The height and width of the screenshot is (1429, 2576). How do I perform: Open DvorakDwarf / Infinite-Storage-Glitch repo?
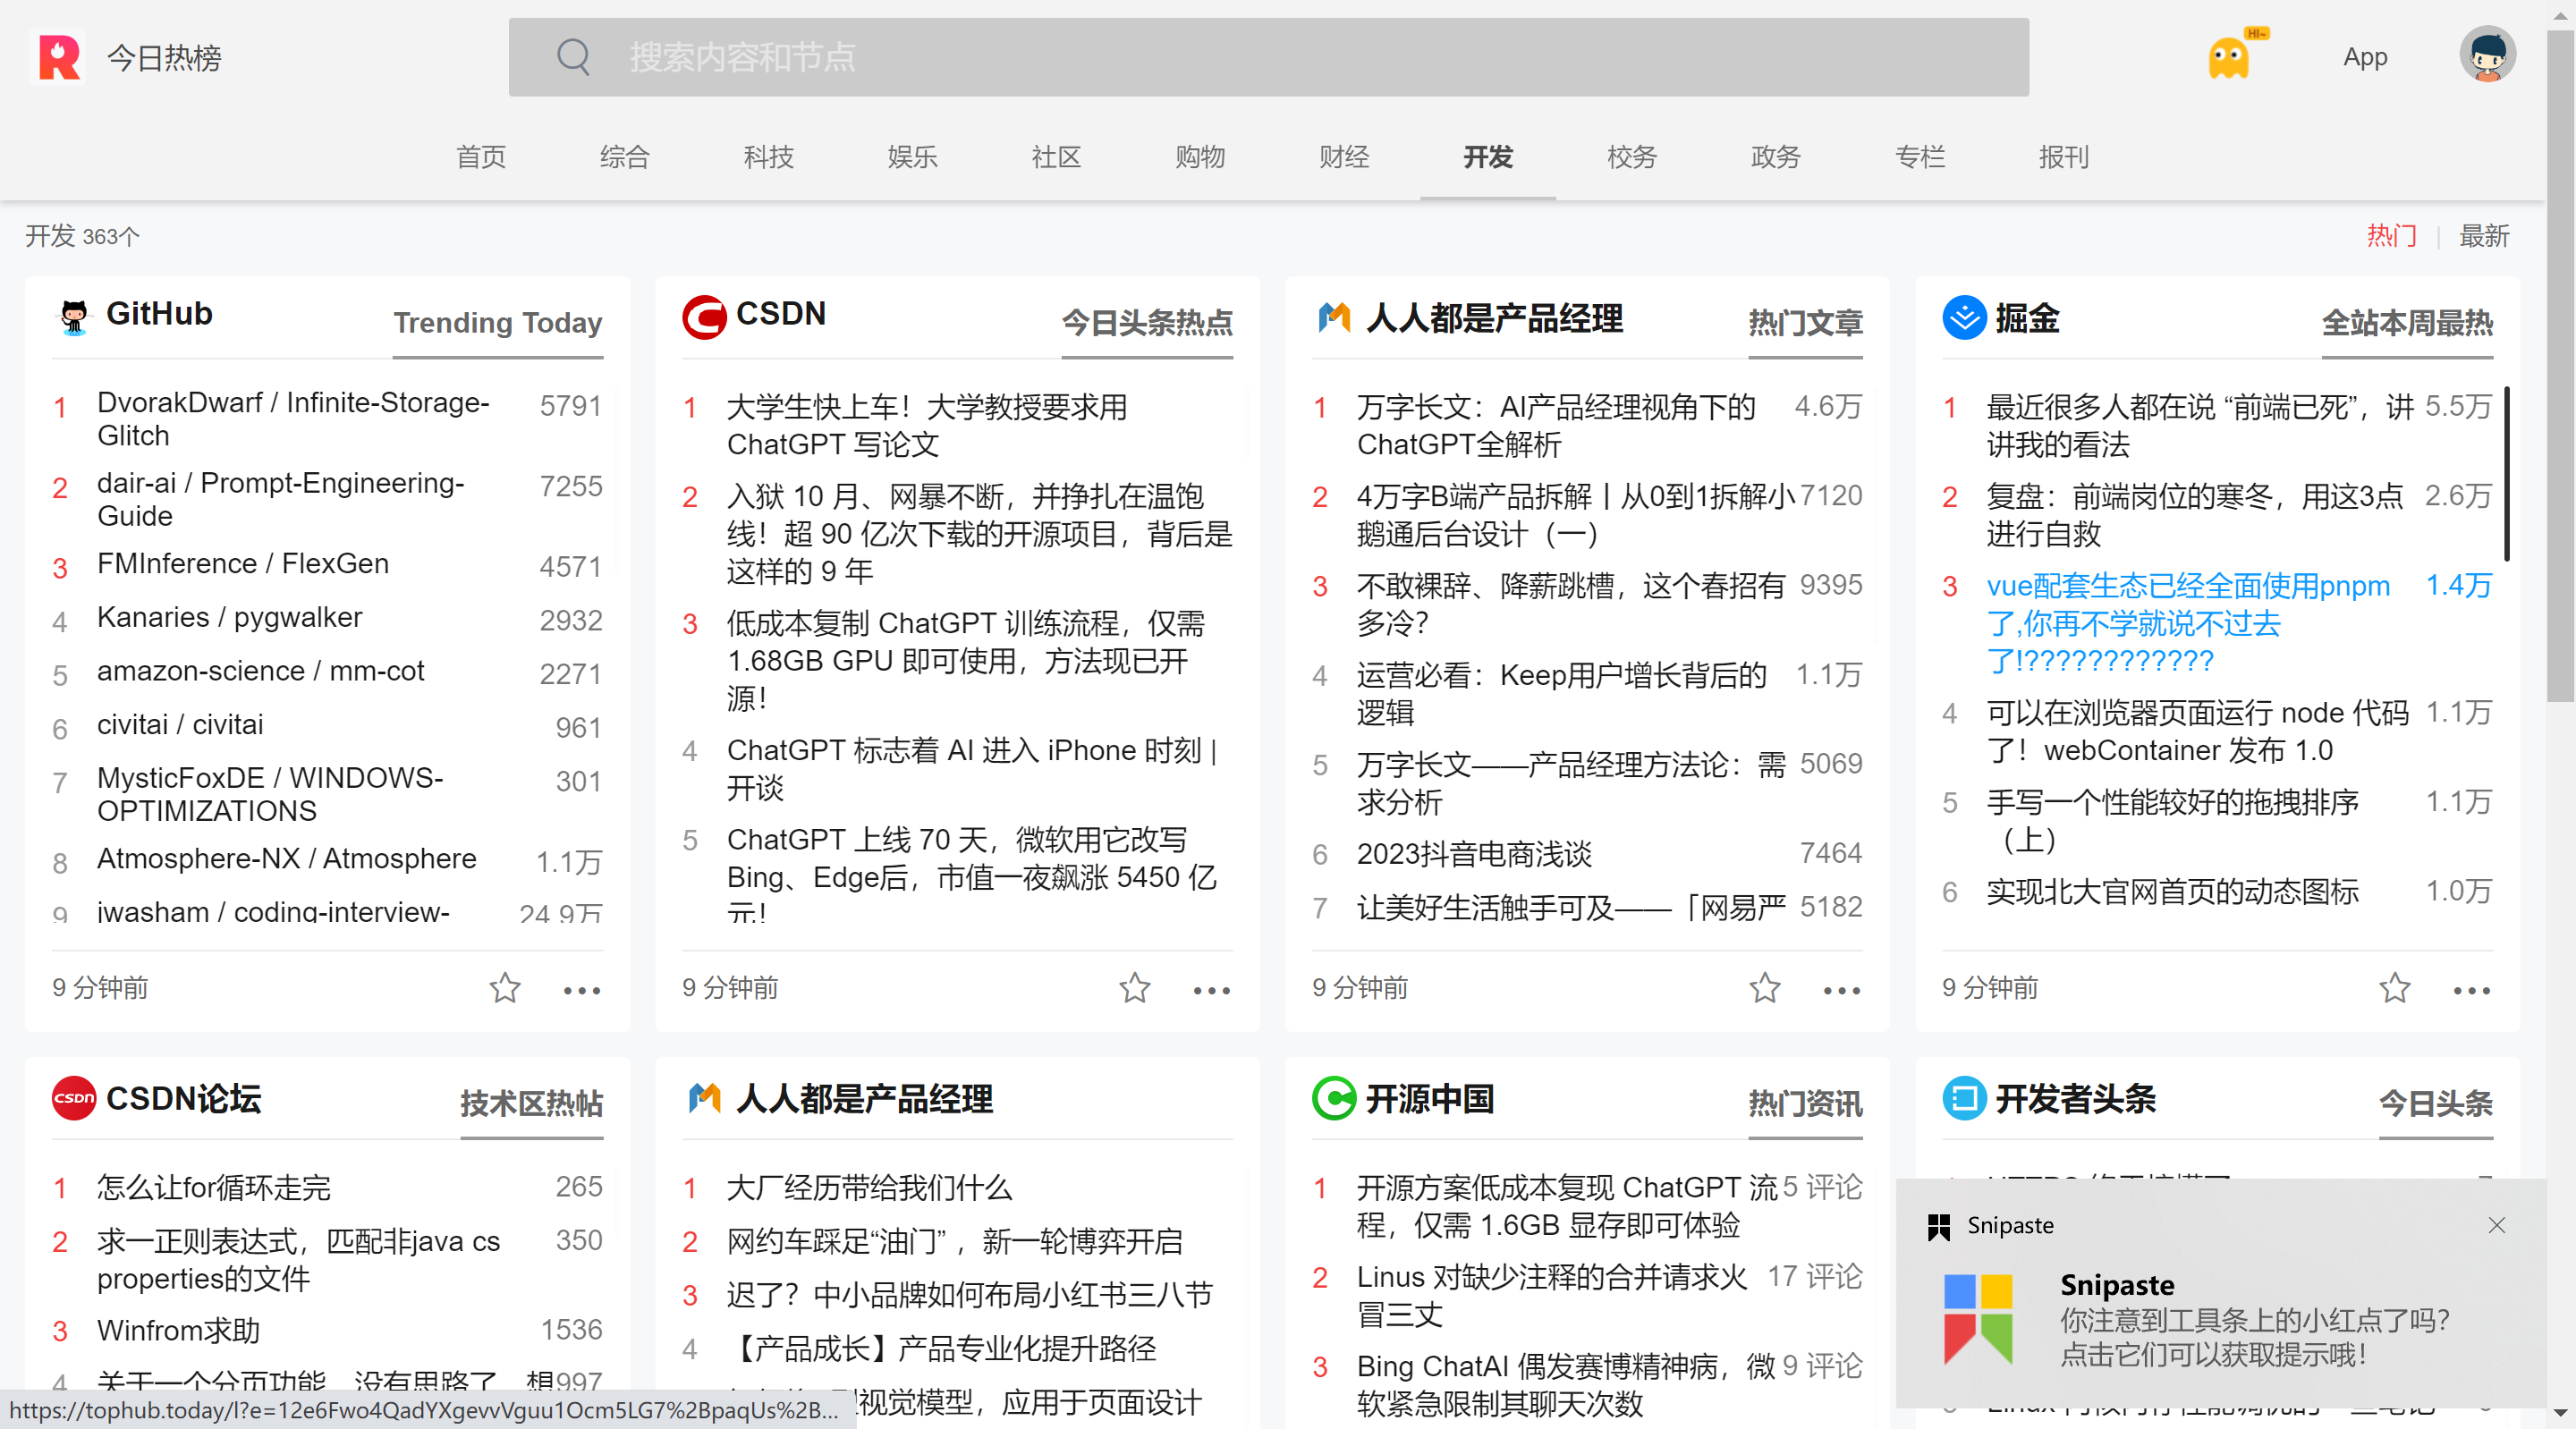click(293, 419)
